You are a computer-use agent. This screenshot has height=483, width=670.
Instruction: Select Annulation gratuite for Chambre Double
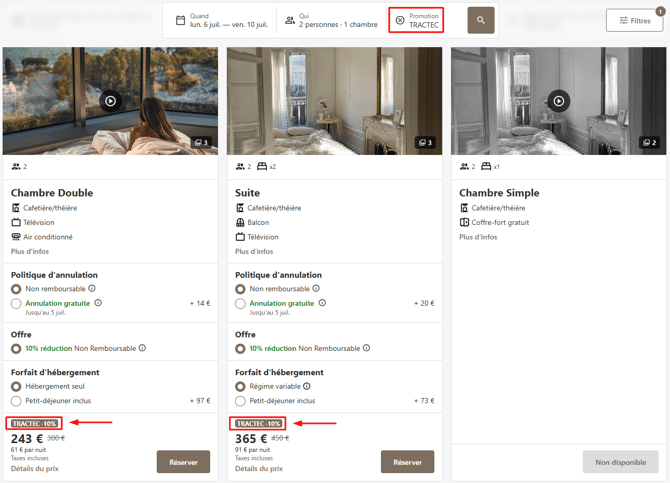pos(16,303)
